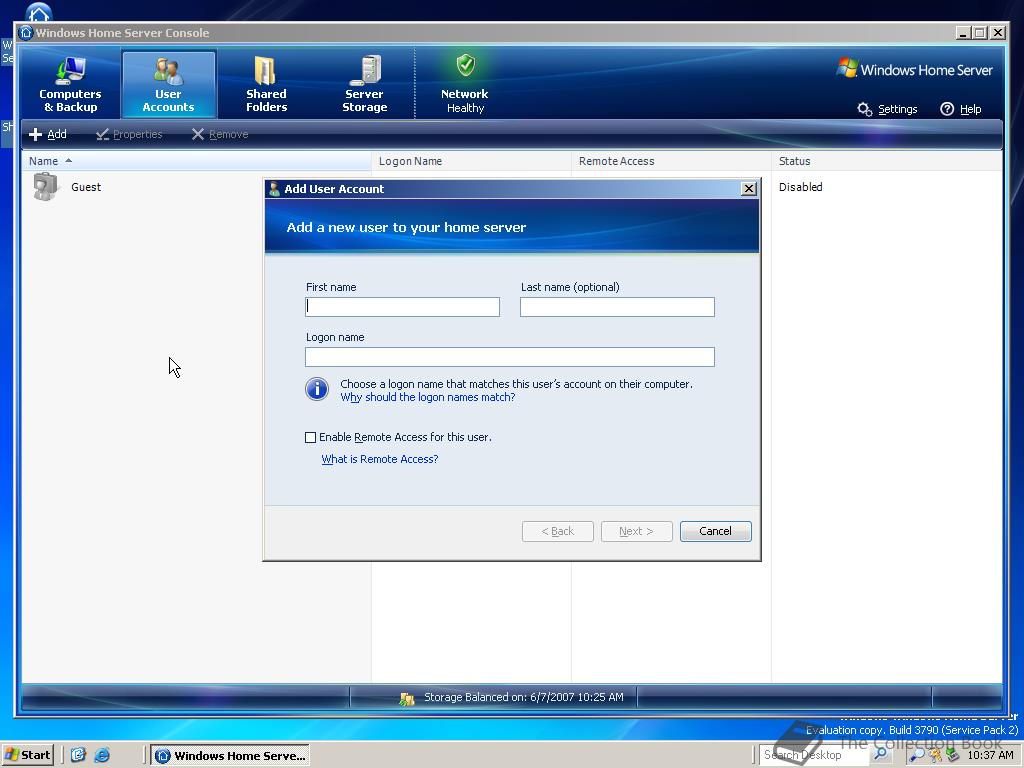The image size is (1024, 768).
Task: Minimize the Windows Home Server Console window
Action: point(963,33)
